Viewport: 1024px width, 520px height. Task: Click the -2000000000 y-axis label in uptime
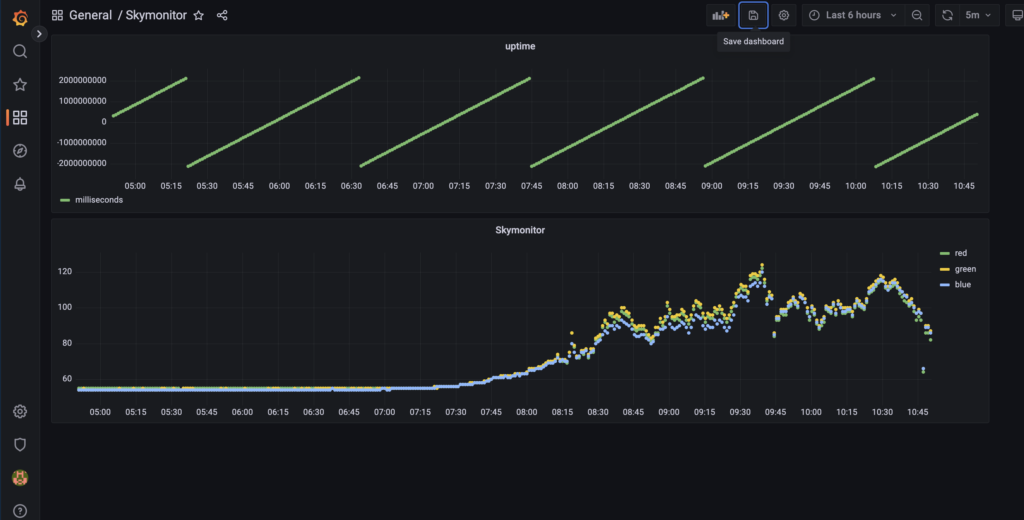pyautogui.click(x=81, y=163)
